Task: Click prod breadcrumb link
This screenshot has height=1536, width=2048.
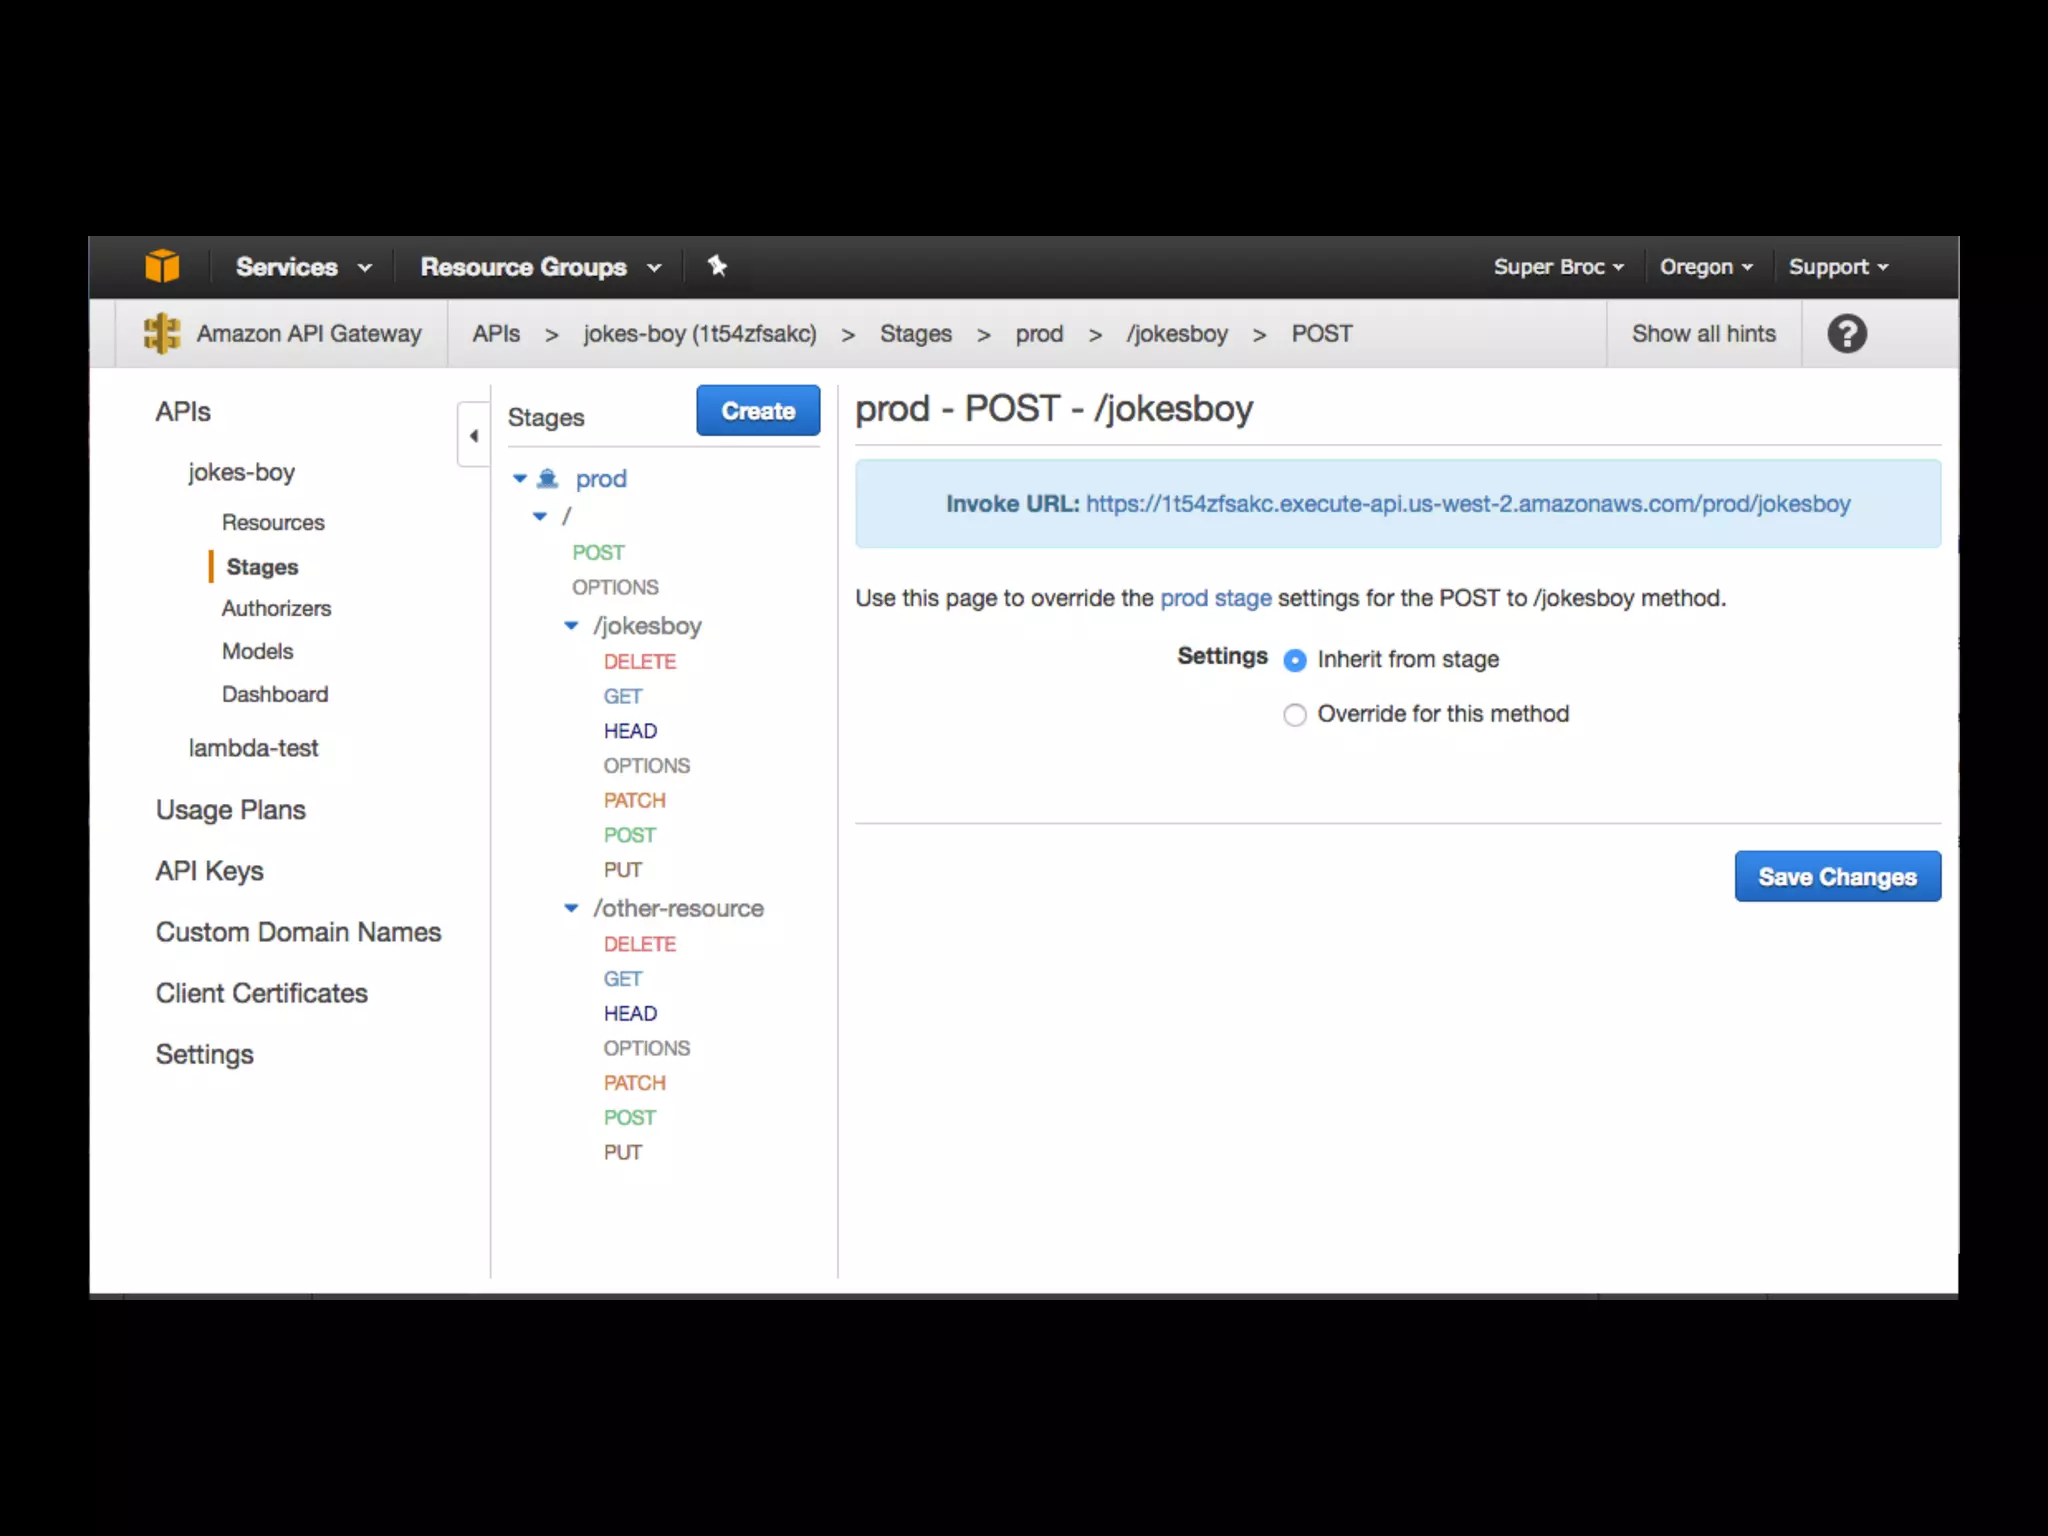Action: pyautogui.click(x=1039, y=334)
